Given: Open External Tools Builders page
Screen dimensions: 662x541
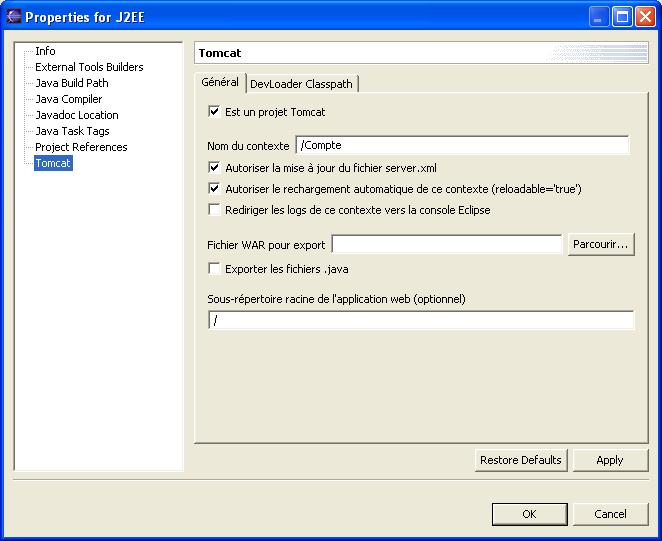Looking at the screenshot, I should [x=89, y=67].
